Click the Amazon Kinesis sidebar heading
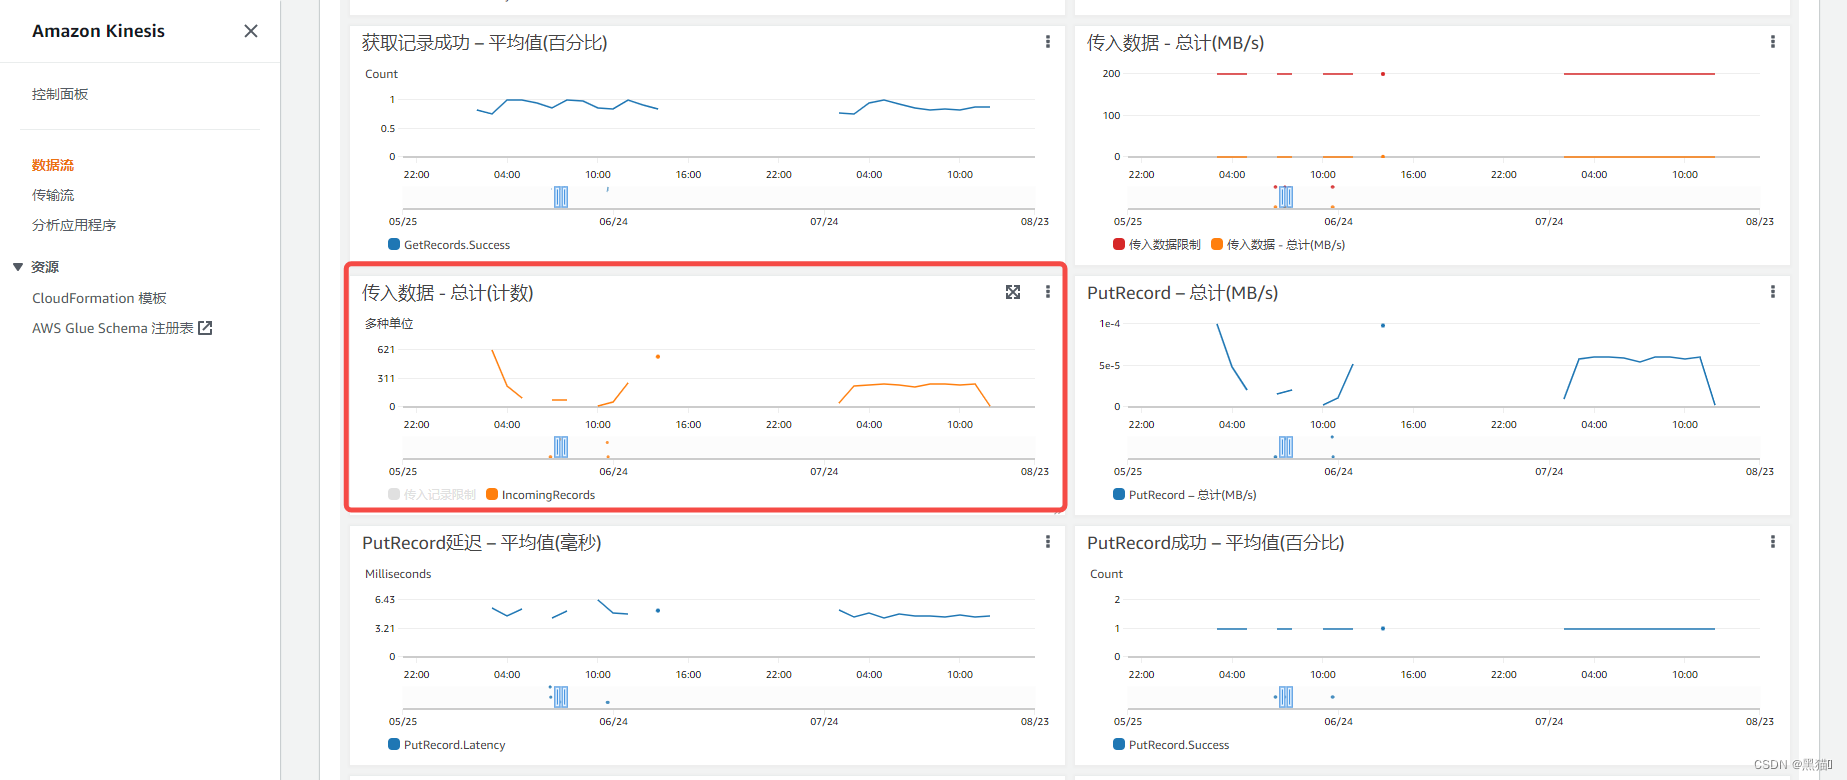This screenshot has height=780, width=1847. (98, 31)
